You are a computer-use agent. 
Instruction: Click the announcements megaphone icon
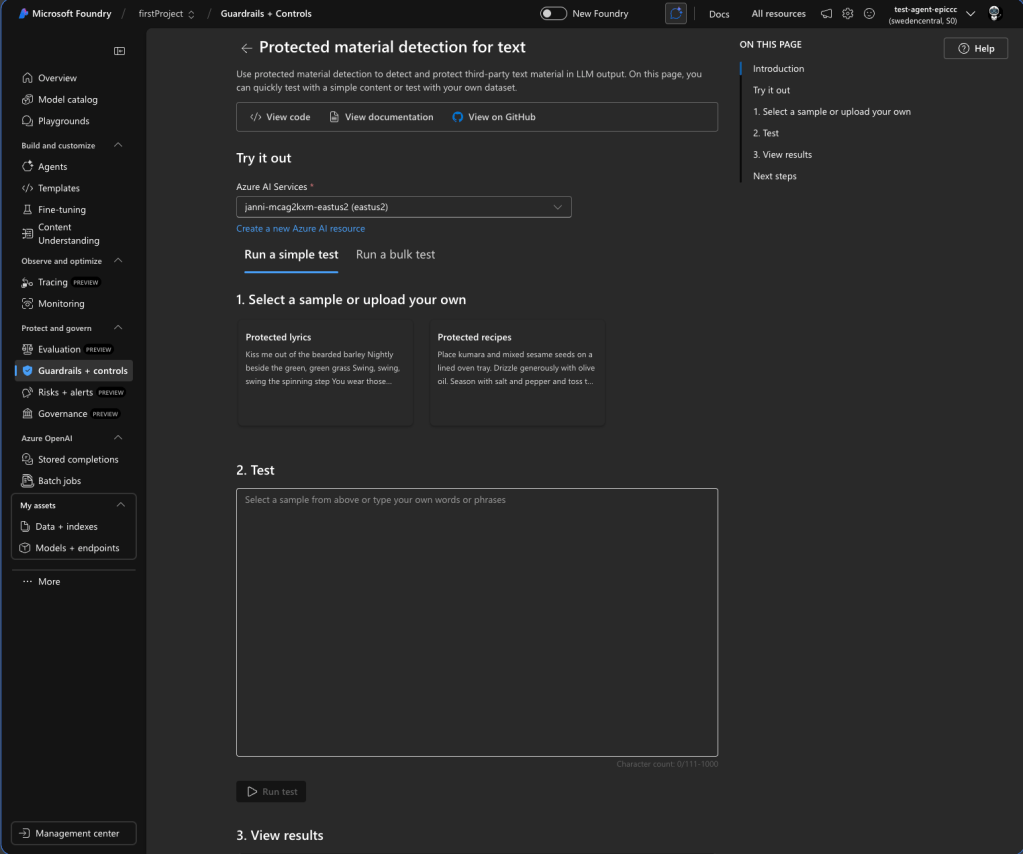[x=826, y=14]
